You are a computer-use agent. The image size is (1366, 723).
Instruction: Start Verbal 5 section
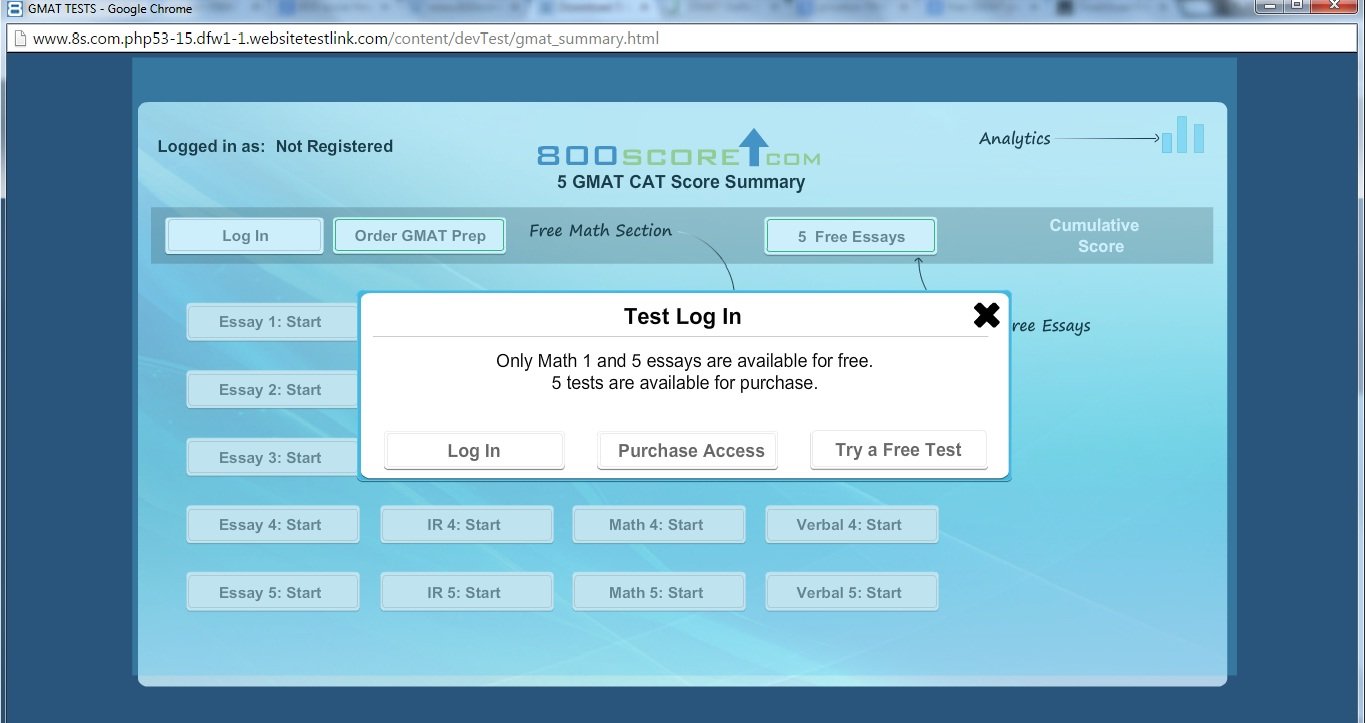(x=851, y=593)
